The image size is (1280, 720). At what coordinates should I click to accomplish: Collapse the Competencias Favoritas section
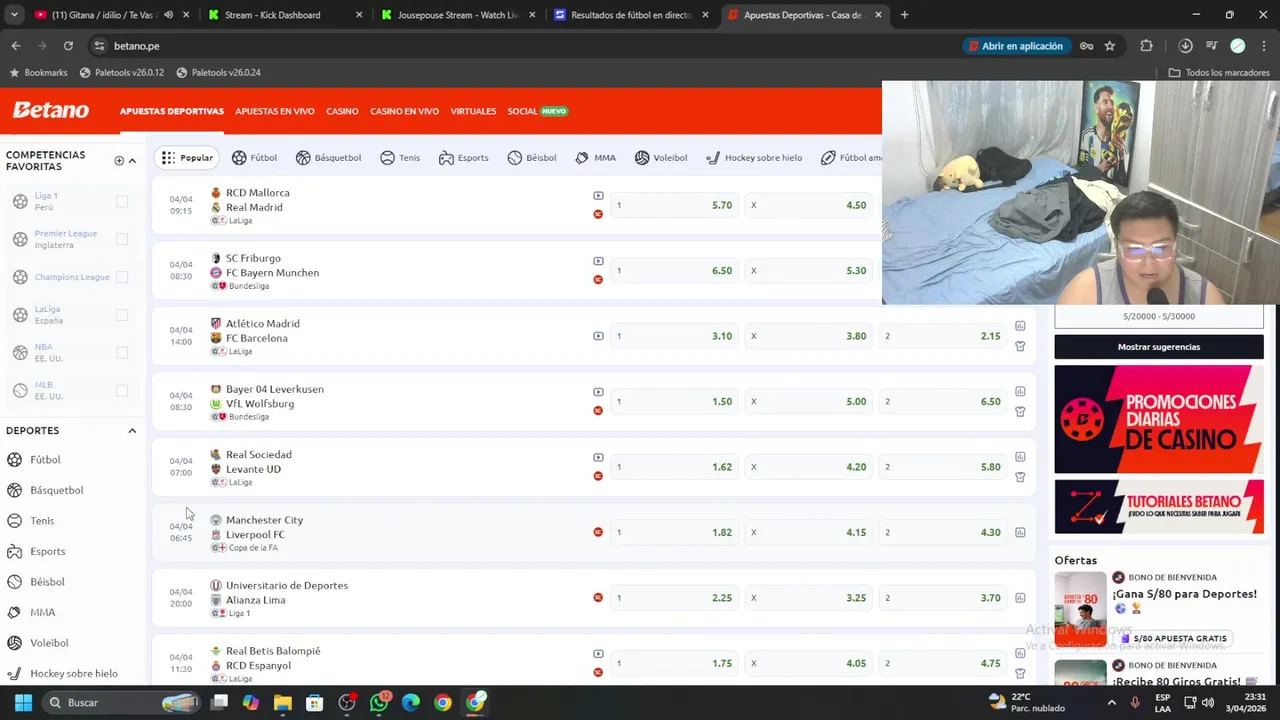132,161
